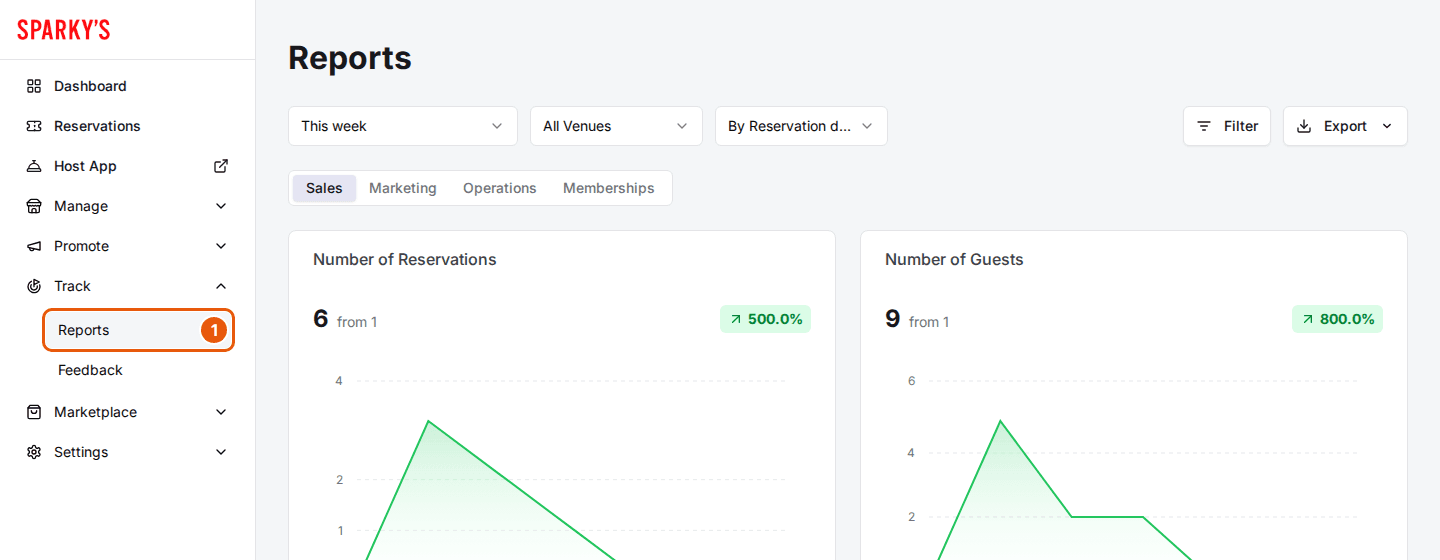Viewport: 1440px width, 560px height.
Task: Click the Host App link text
Action: 85,166
